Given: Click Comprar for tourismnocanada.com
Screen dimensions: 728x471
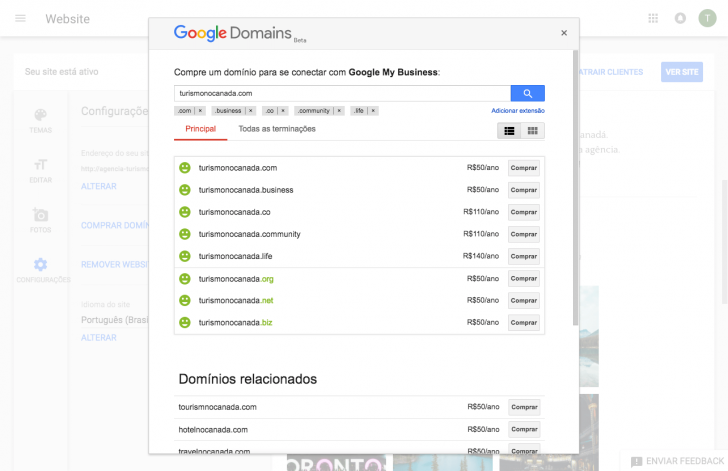Looking at the screenshot, I should coord(524,407).
